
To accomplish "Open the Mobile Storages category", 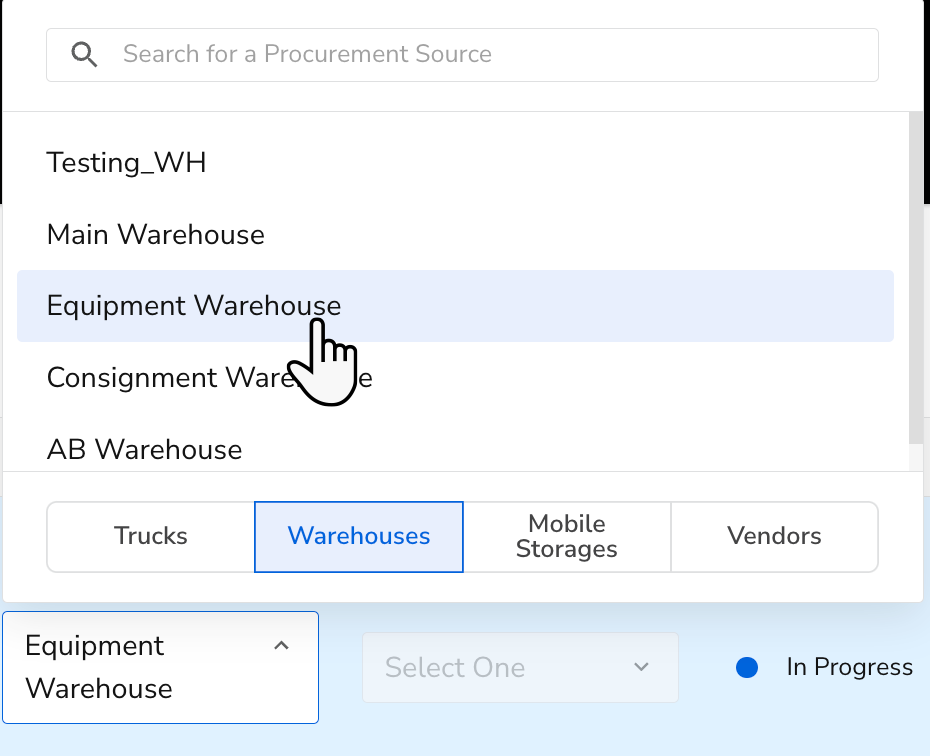I will tap(567, 536).
